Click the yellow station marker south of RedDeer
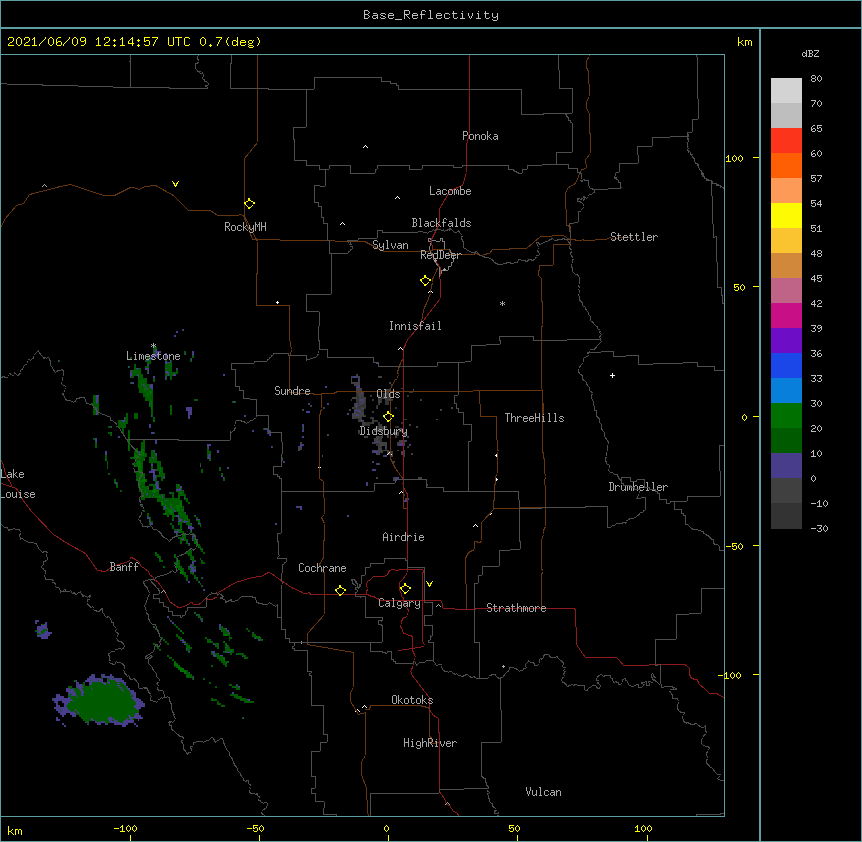The width and height of the screenshot is (862, 842). (426, 281)
